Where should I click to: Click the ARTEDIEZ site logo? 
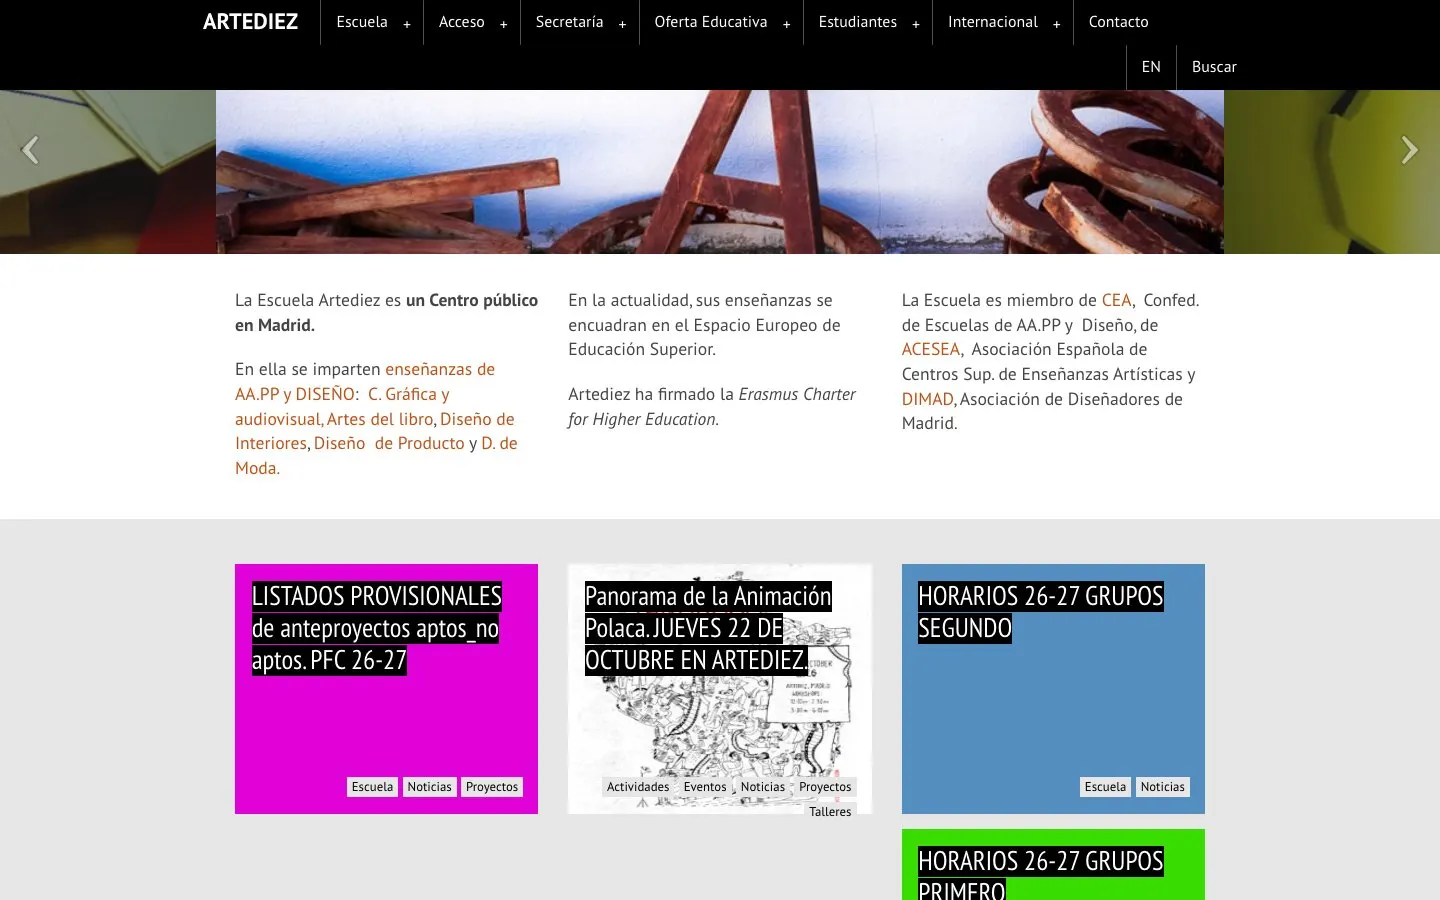click(x=250, y=22)
